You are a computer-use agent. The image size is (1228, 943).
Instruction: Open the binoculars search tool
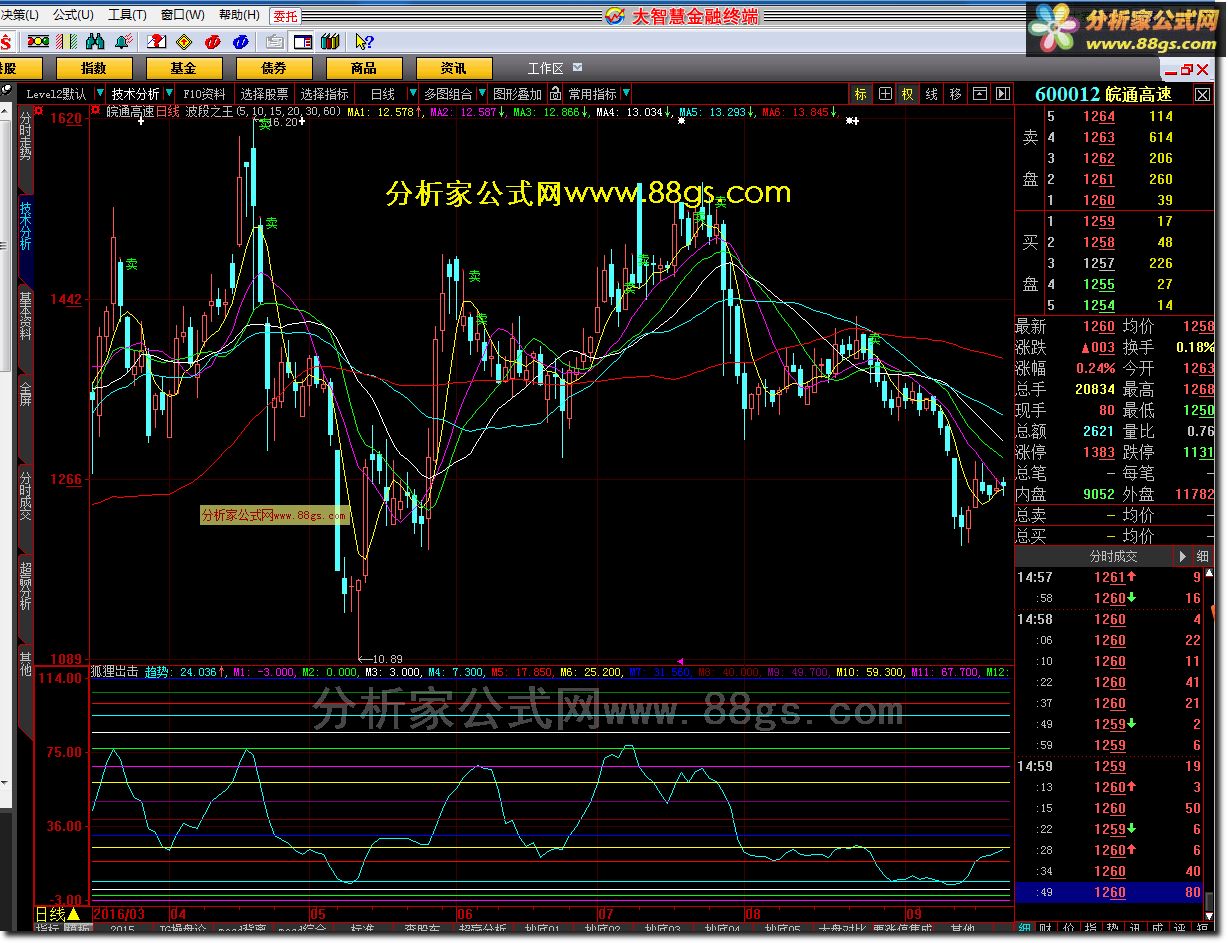coord(96,42)
